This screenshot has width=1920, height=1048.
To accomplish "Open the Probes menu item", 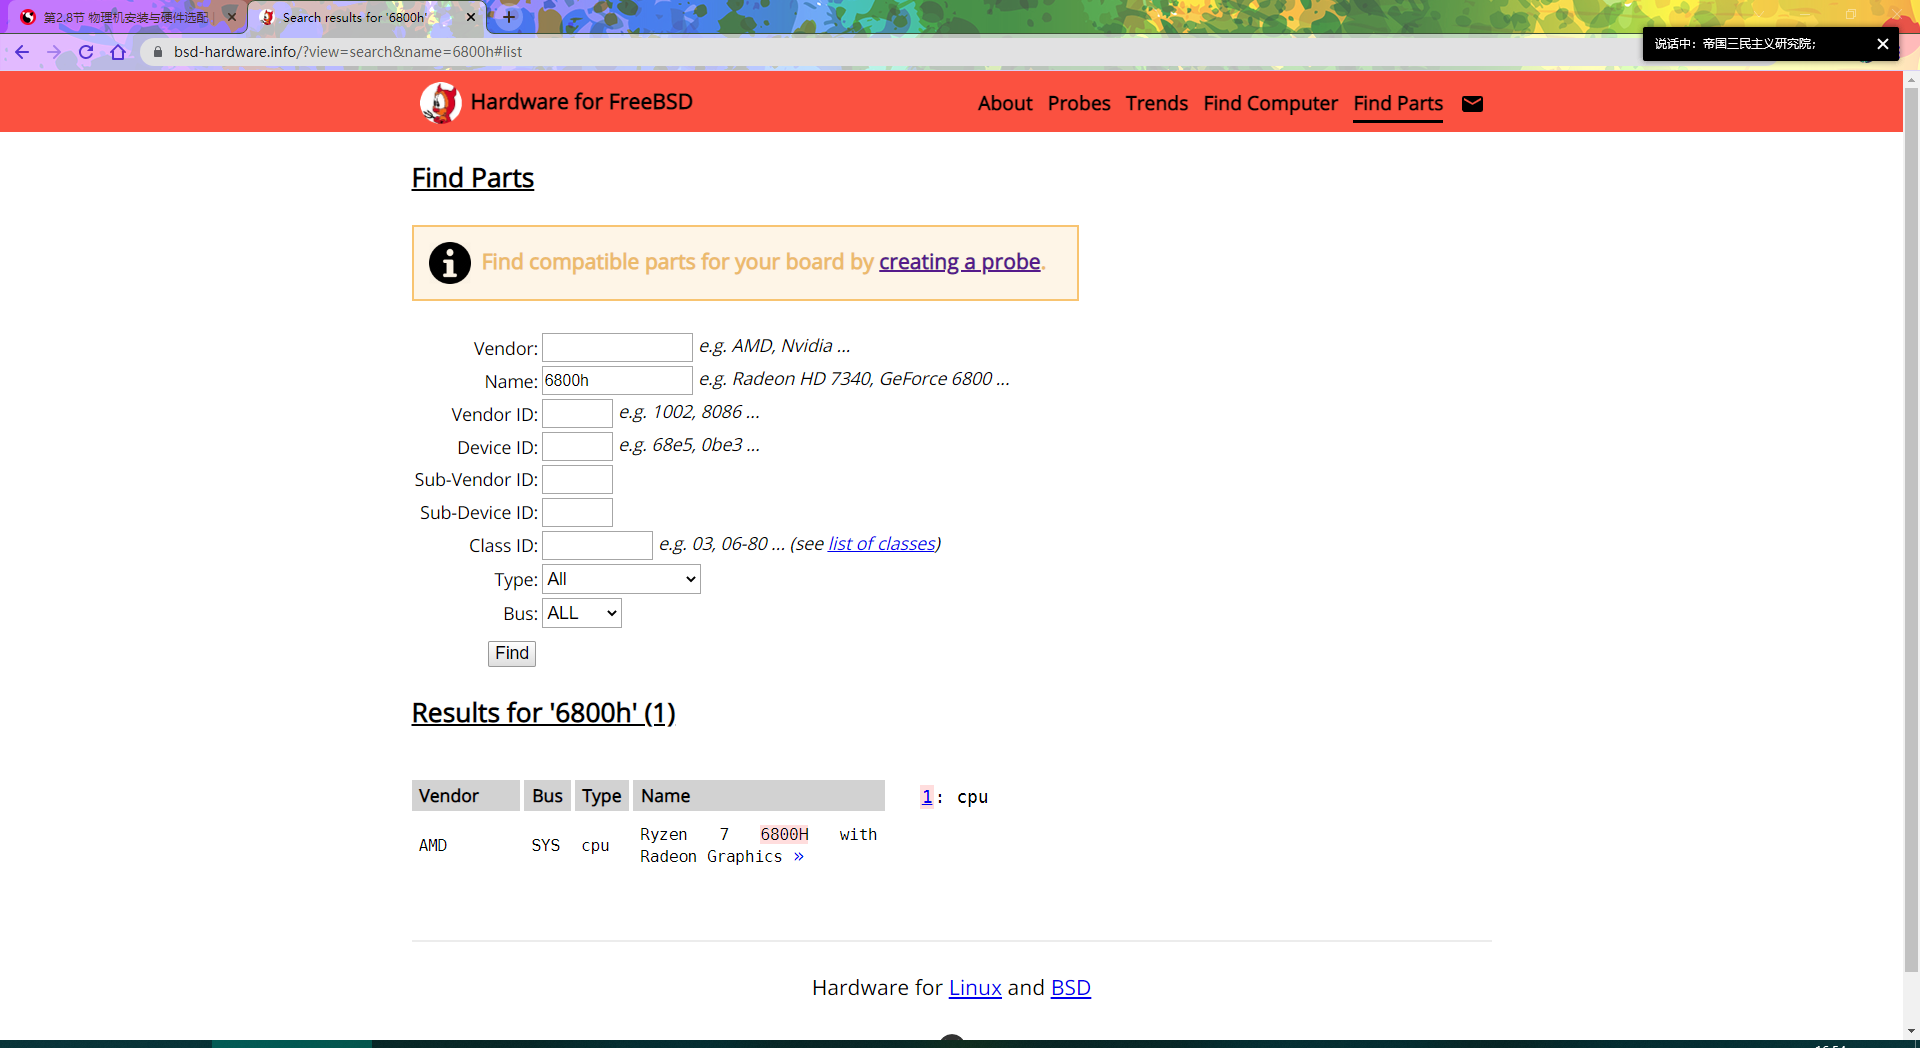I will 1079,103.
